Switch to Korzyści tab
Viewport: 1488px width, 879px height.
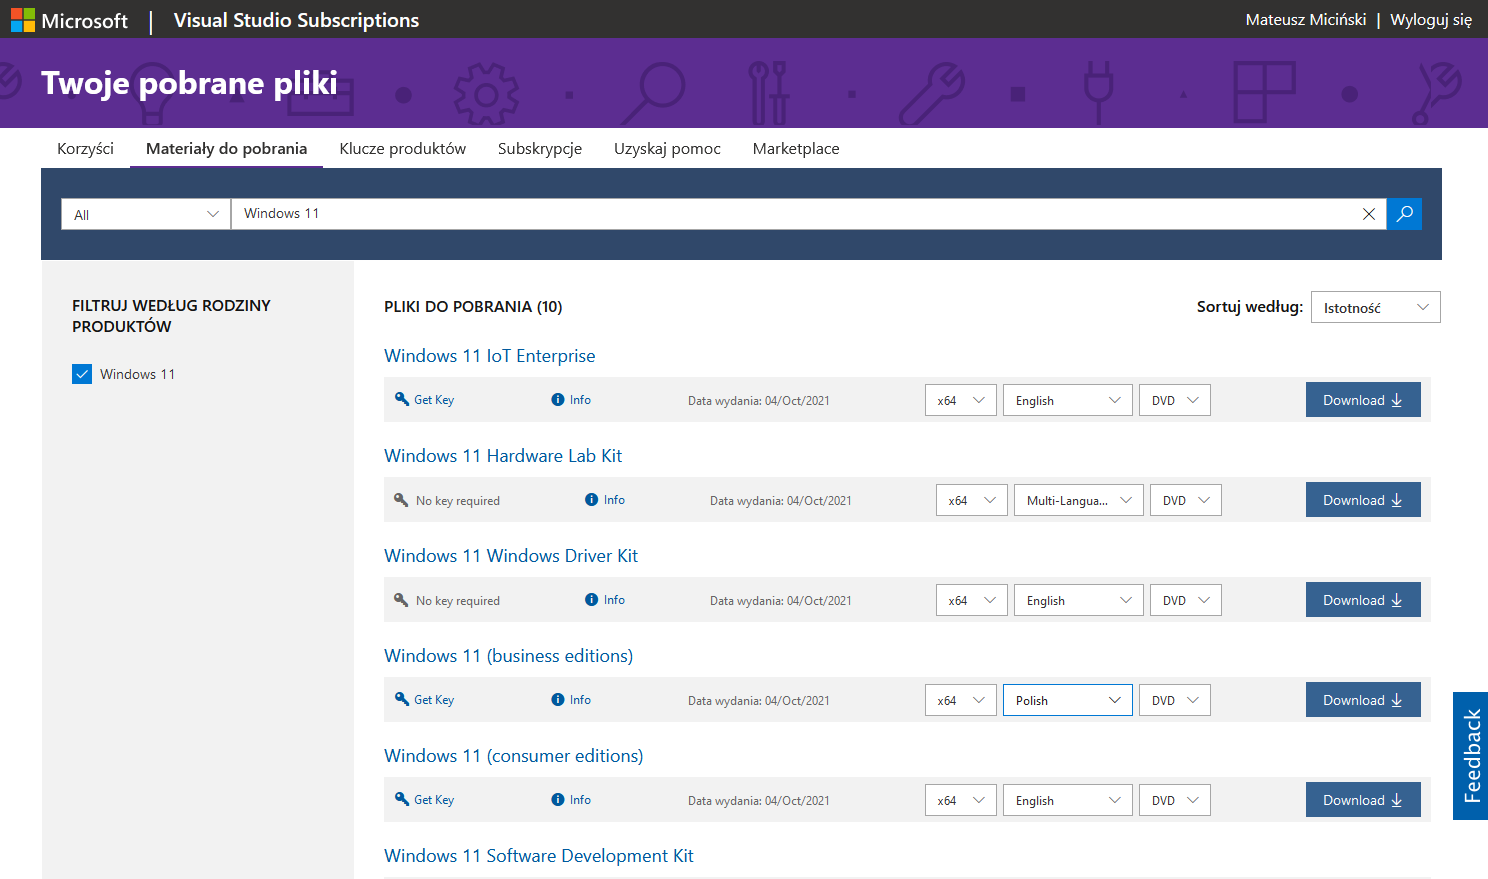pyautogui.click(x=85, y=148)
